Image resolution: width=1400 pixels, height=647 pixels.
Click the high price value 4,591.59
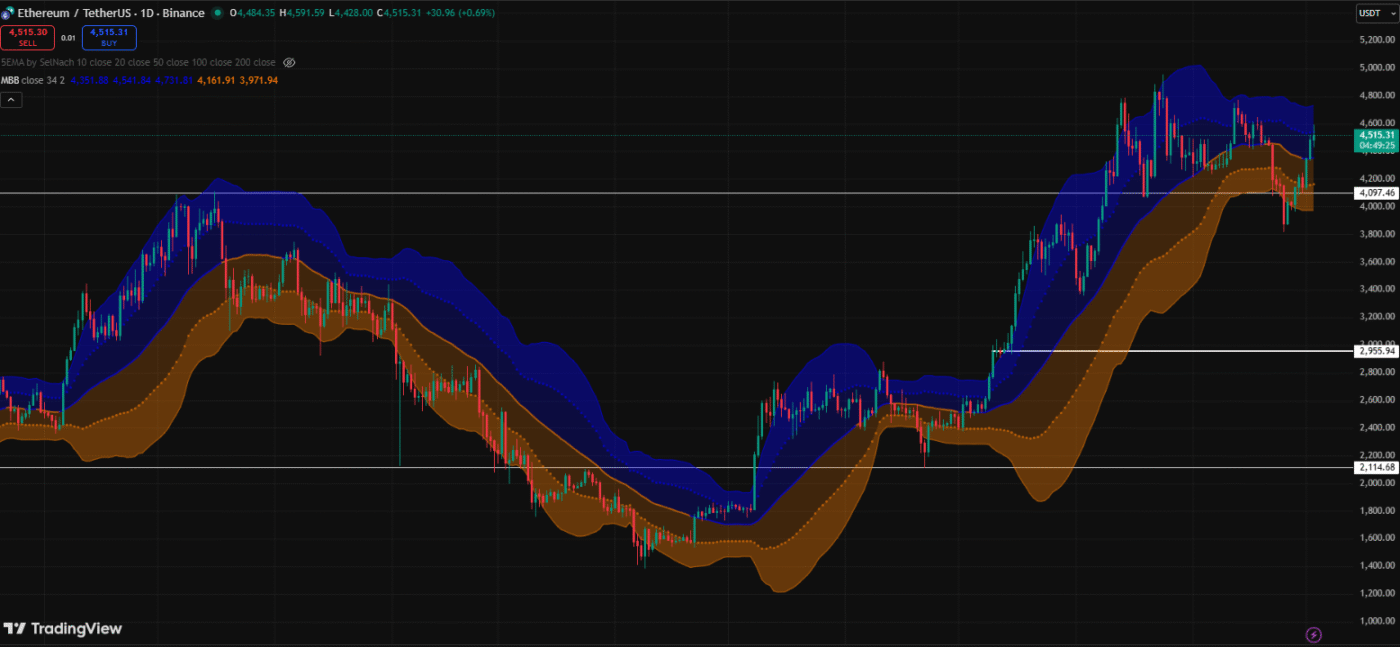[306, 13]
